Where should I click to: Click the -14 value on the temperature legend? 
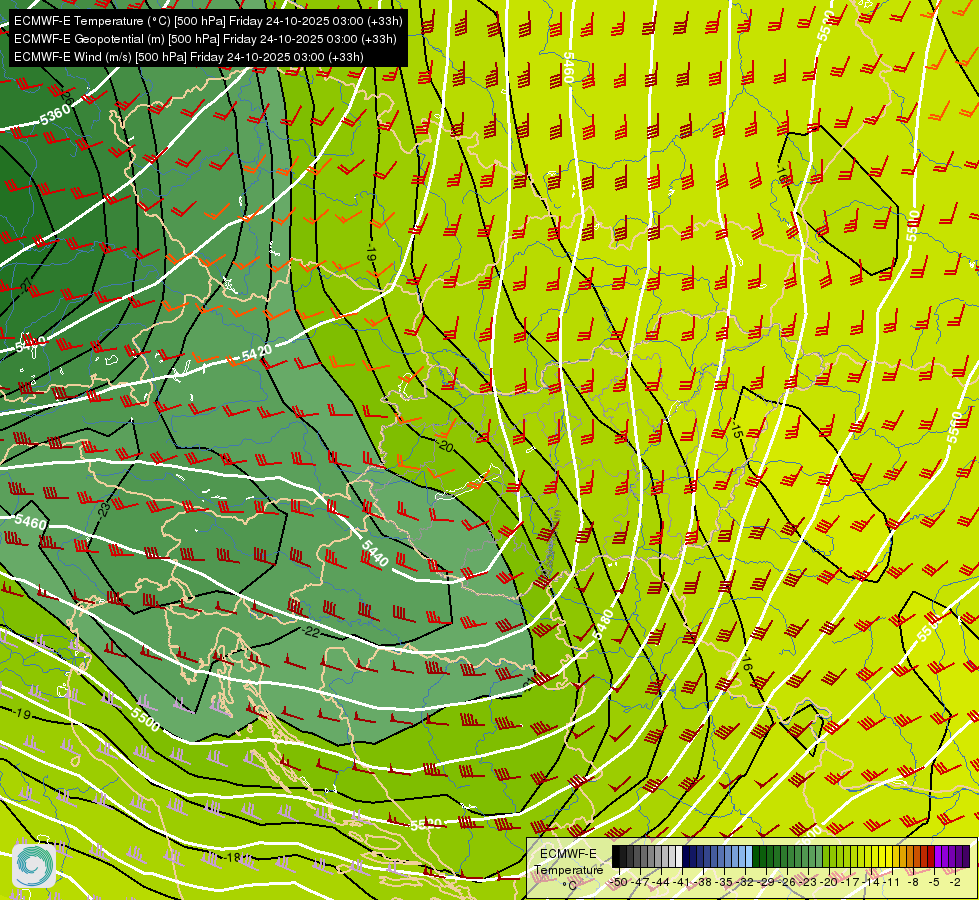point(871,882)
